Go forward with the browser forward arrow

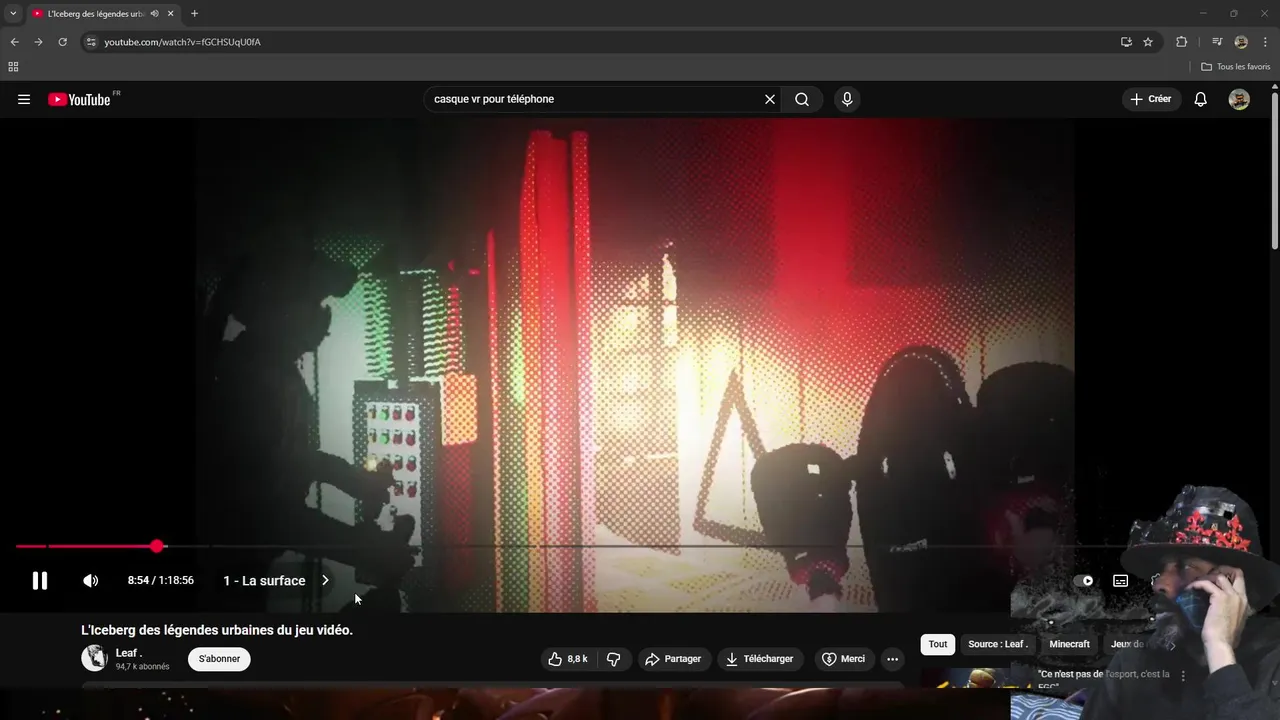coord(38,42)
